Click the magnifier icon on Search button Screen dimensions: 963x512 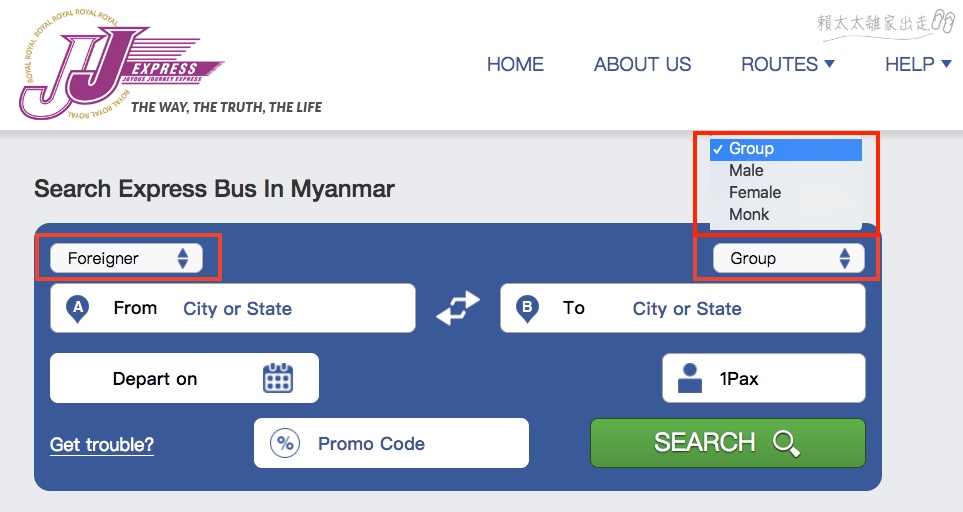[x=786, y=443]
